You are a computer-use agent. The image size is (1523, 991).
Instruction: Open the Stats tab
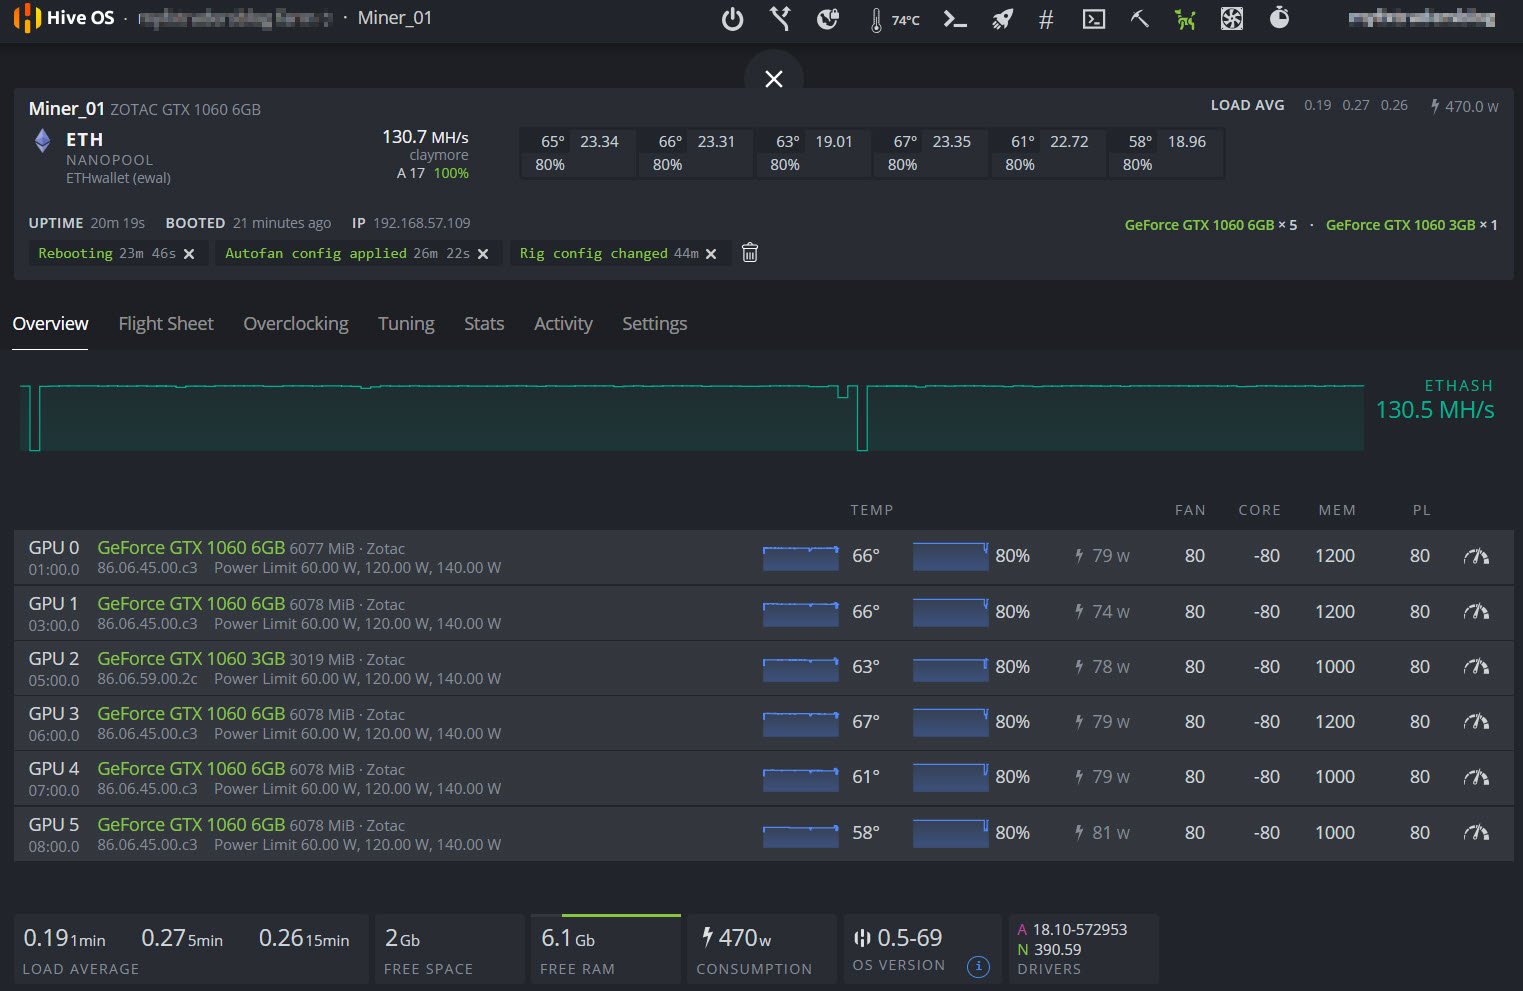pyautogui.click(x=484, y=323)
